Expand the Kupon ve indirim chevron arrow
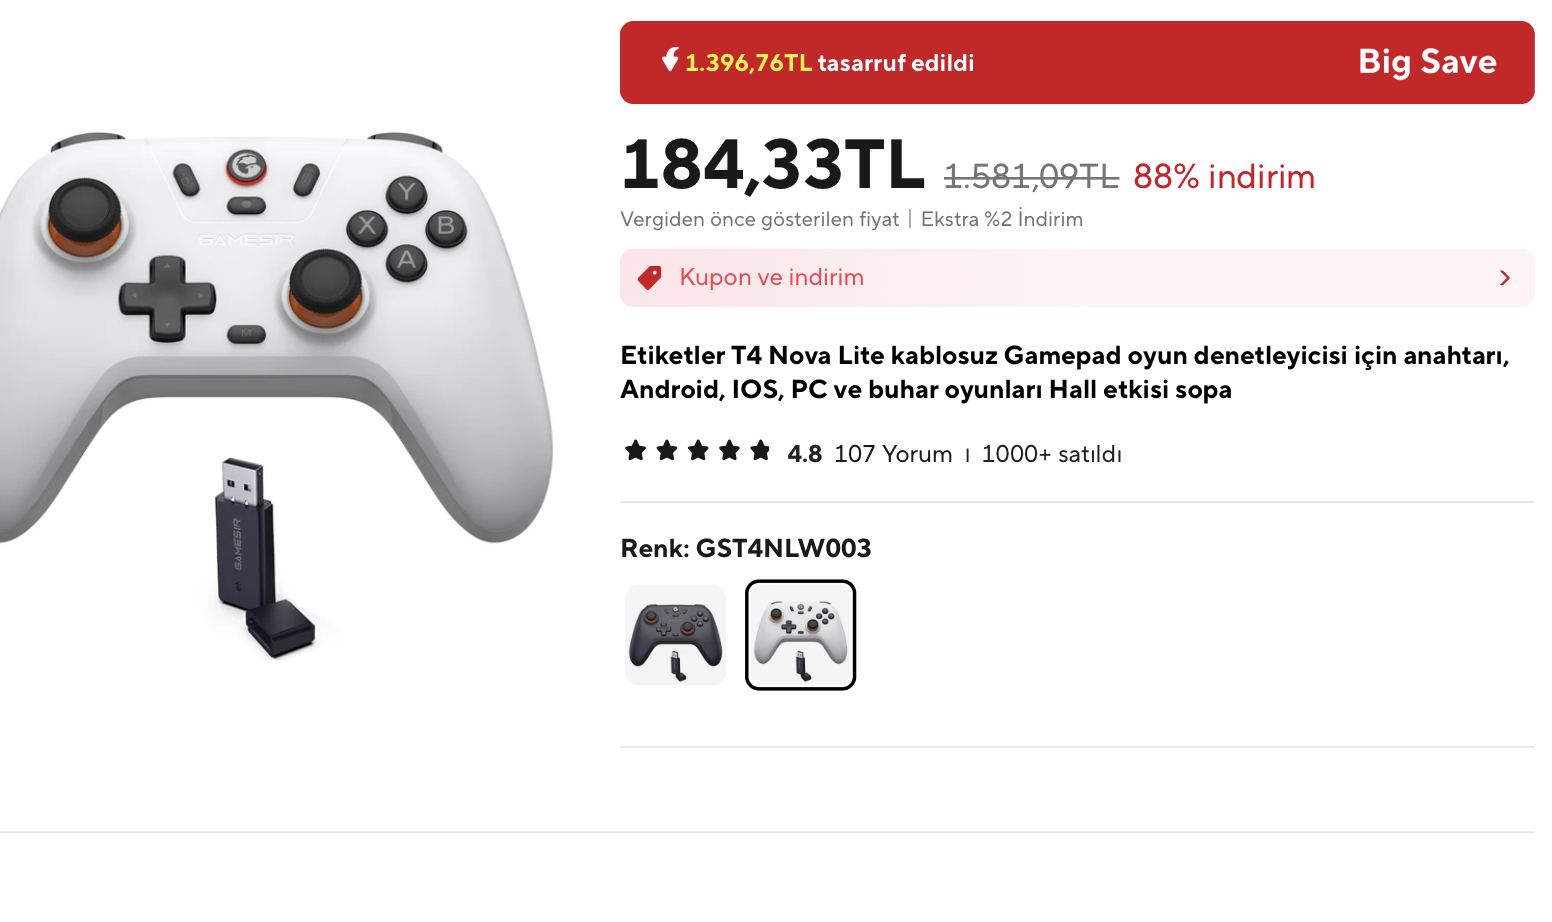This screenshot has width=1552, height=922. point(1504,278)
